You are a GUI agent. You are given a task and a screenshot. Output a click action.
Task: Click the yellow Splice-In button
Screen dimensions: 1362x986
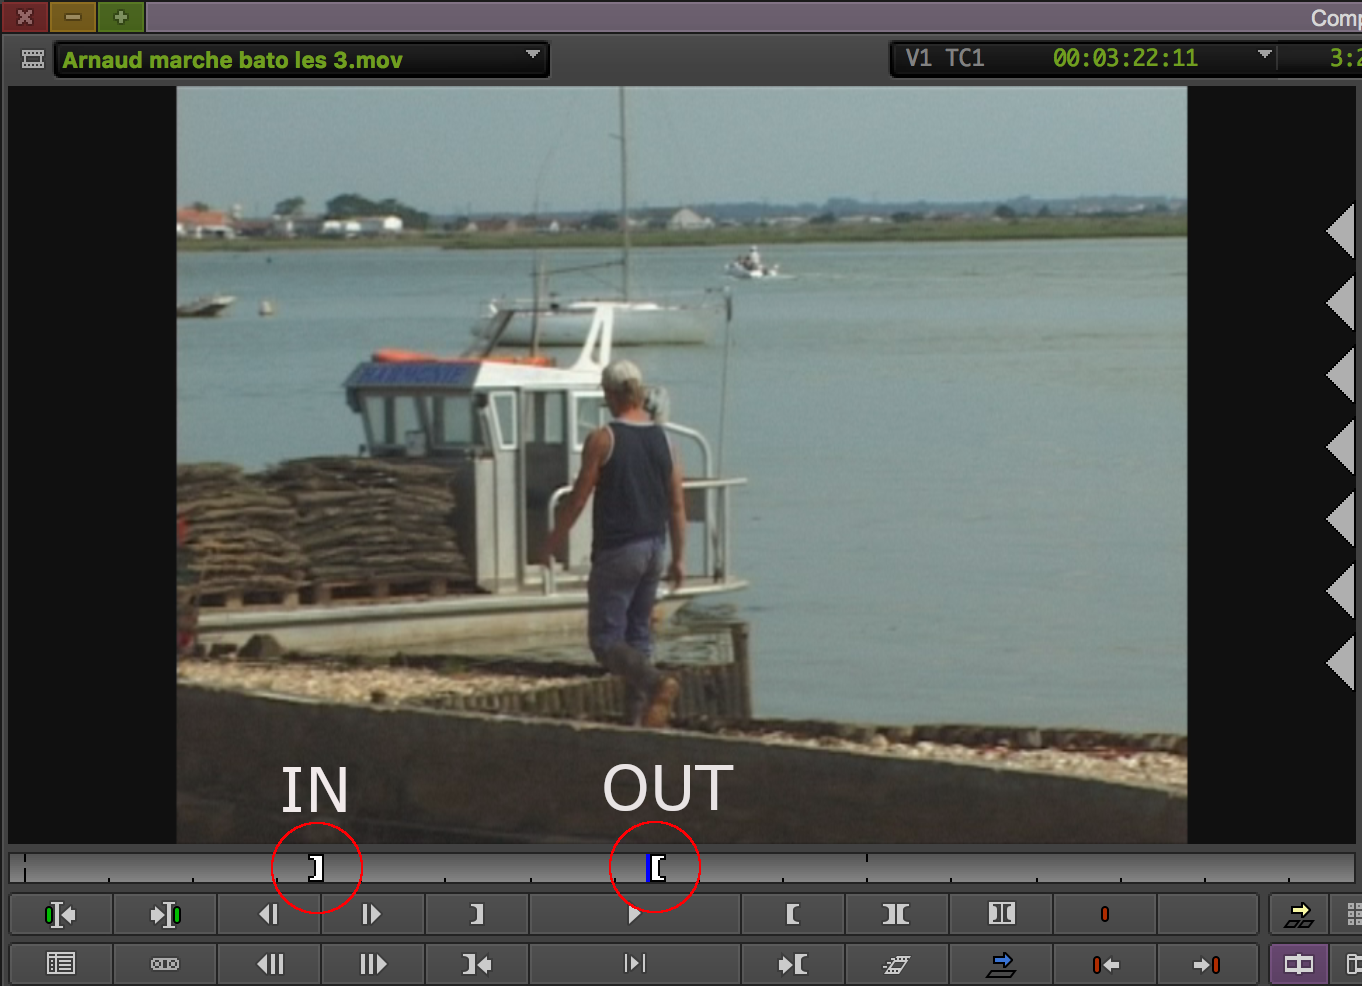pyautogui.click(x=1298, y=914)
